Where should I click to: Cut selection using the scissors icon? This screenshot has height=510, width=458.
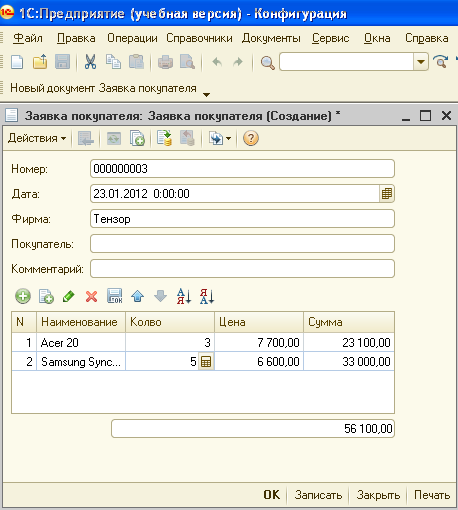tap(90, 62)
